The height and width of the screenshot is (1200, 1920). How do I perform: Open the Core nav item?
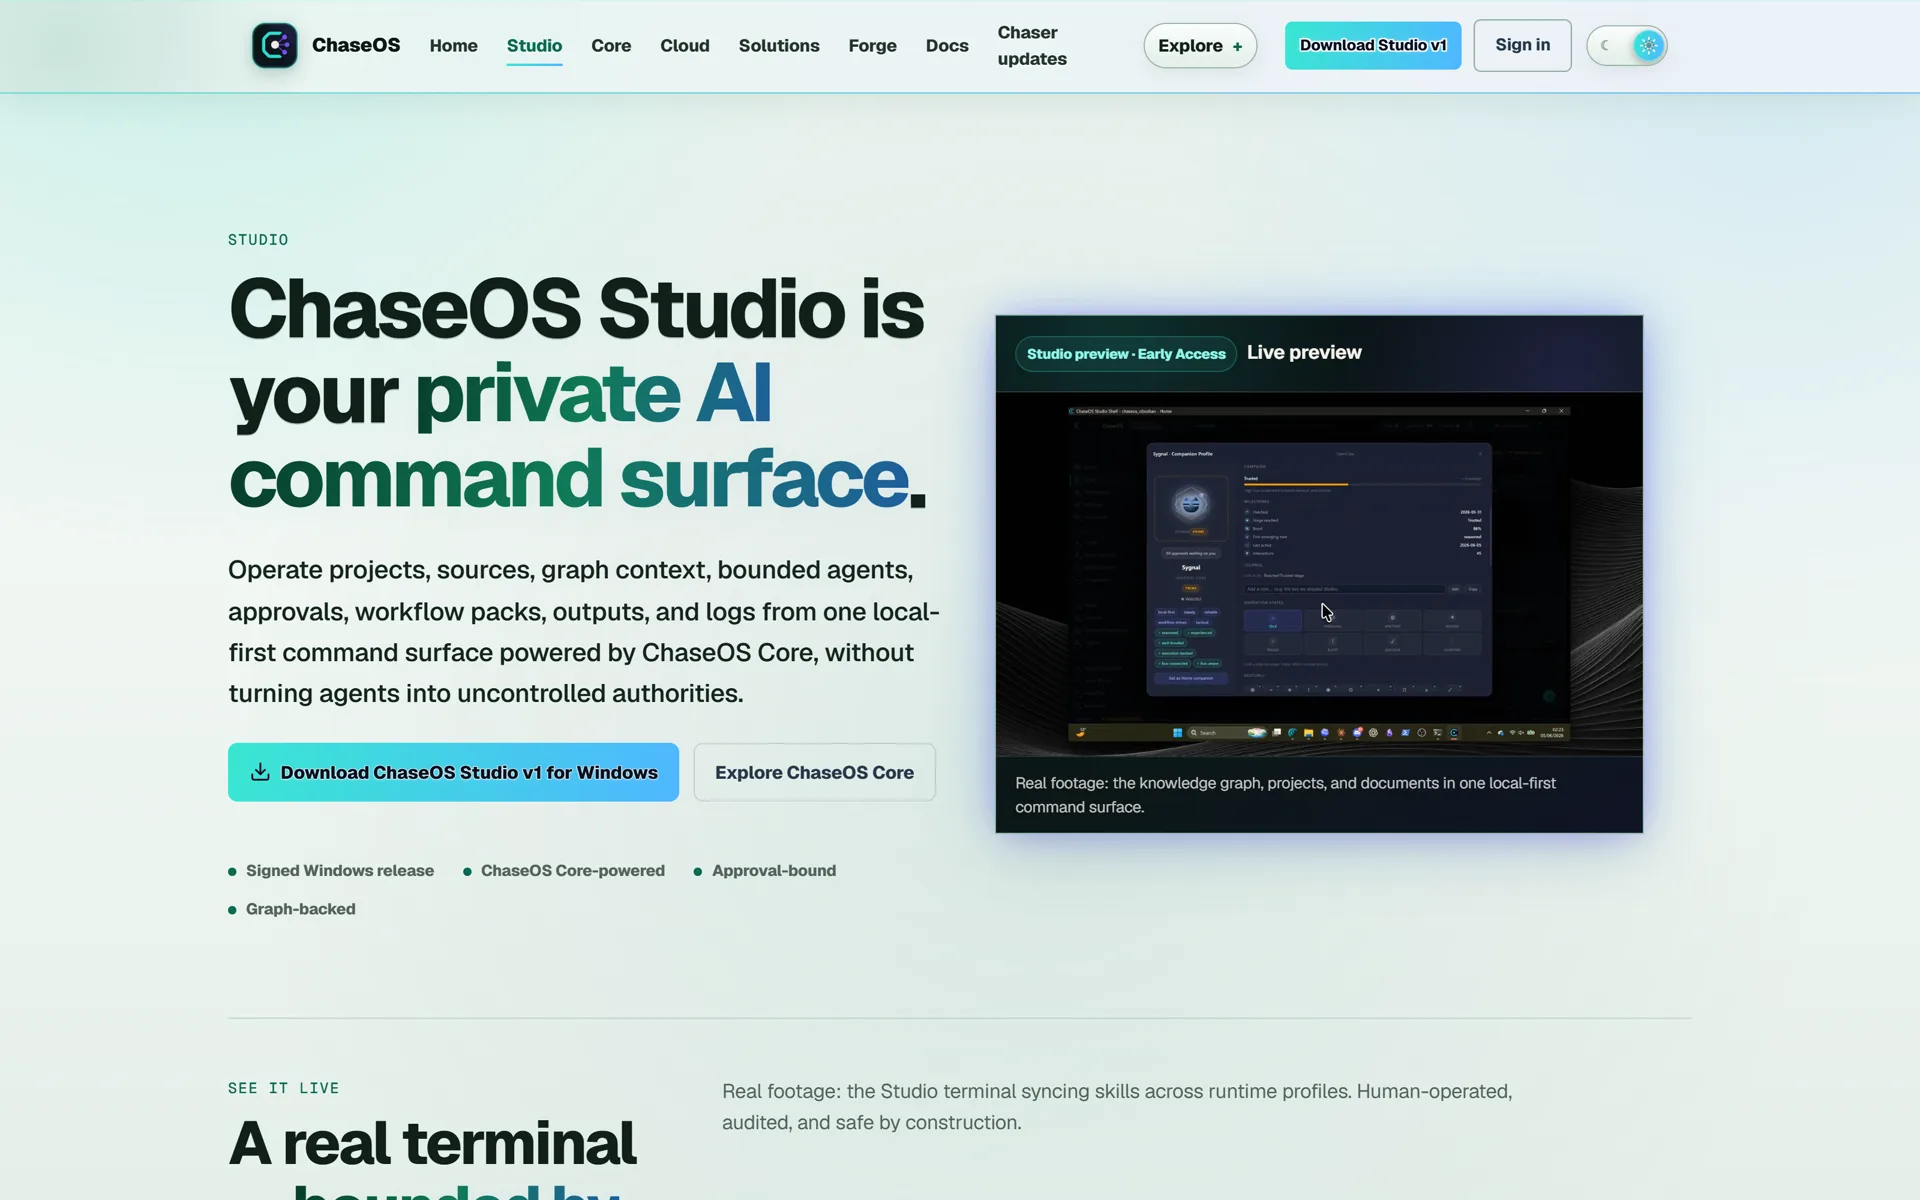(611, 46)
